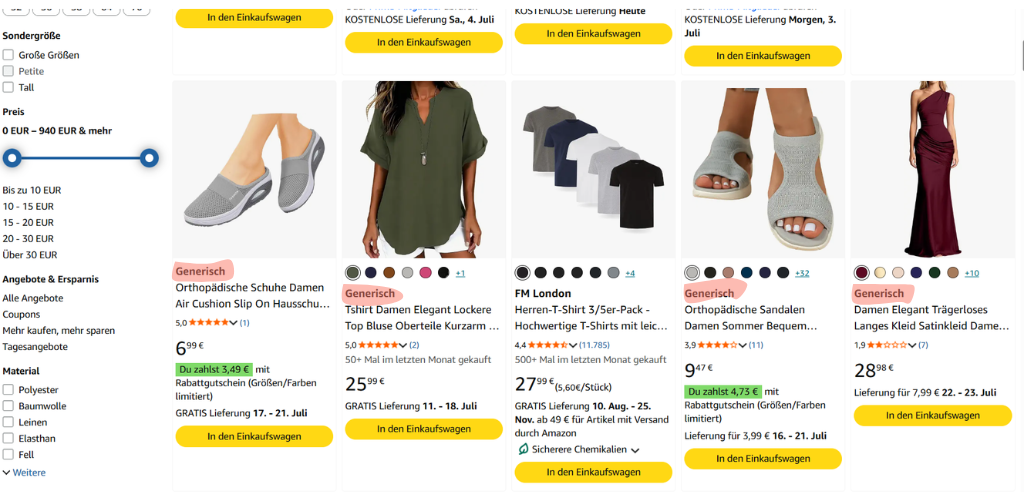The height and width of the screenshot is (492, 1024).
Task: Check the Polyester material filter
Action: (x=8, y=389)
